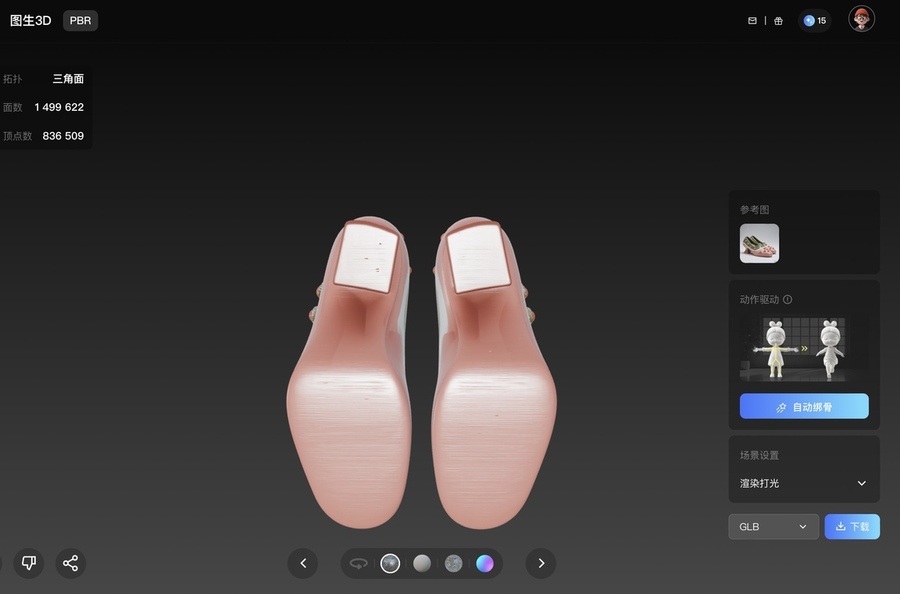900x594 pixels.
Task: Select the textured PBR render sphere
Action: [390, 563]
